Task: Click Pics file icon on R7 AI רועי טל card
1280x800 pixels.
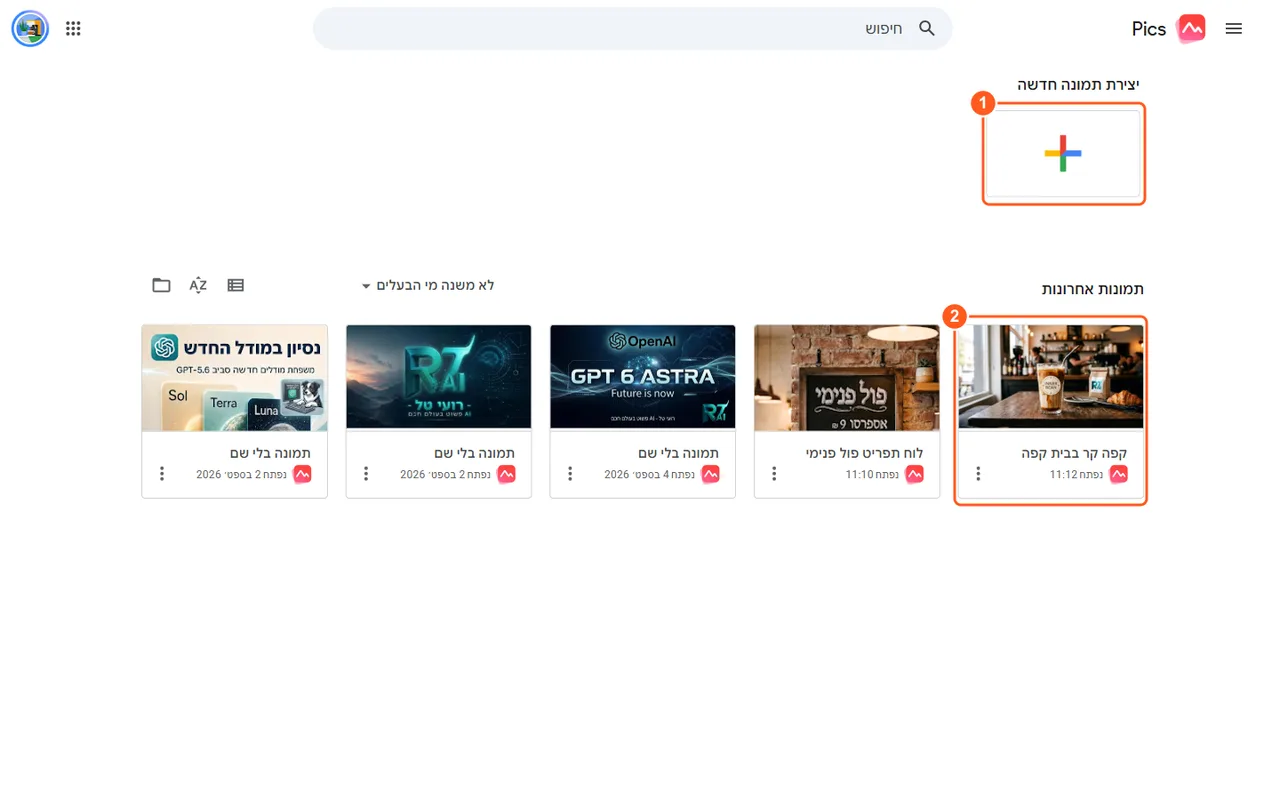Action: click(x=507, y=474)
